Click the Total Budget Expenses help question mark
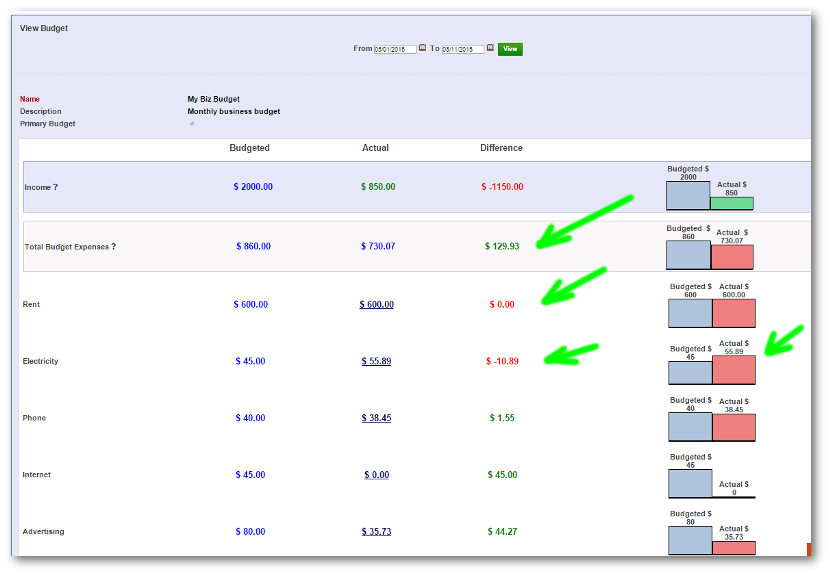Viewport: 830px width, 575px height. [x=114, y=246]
